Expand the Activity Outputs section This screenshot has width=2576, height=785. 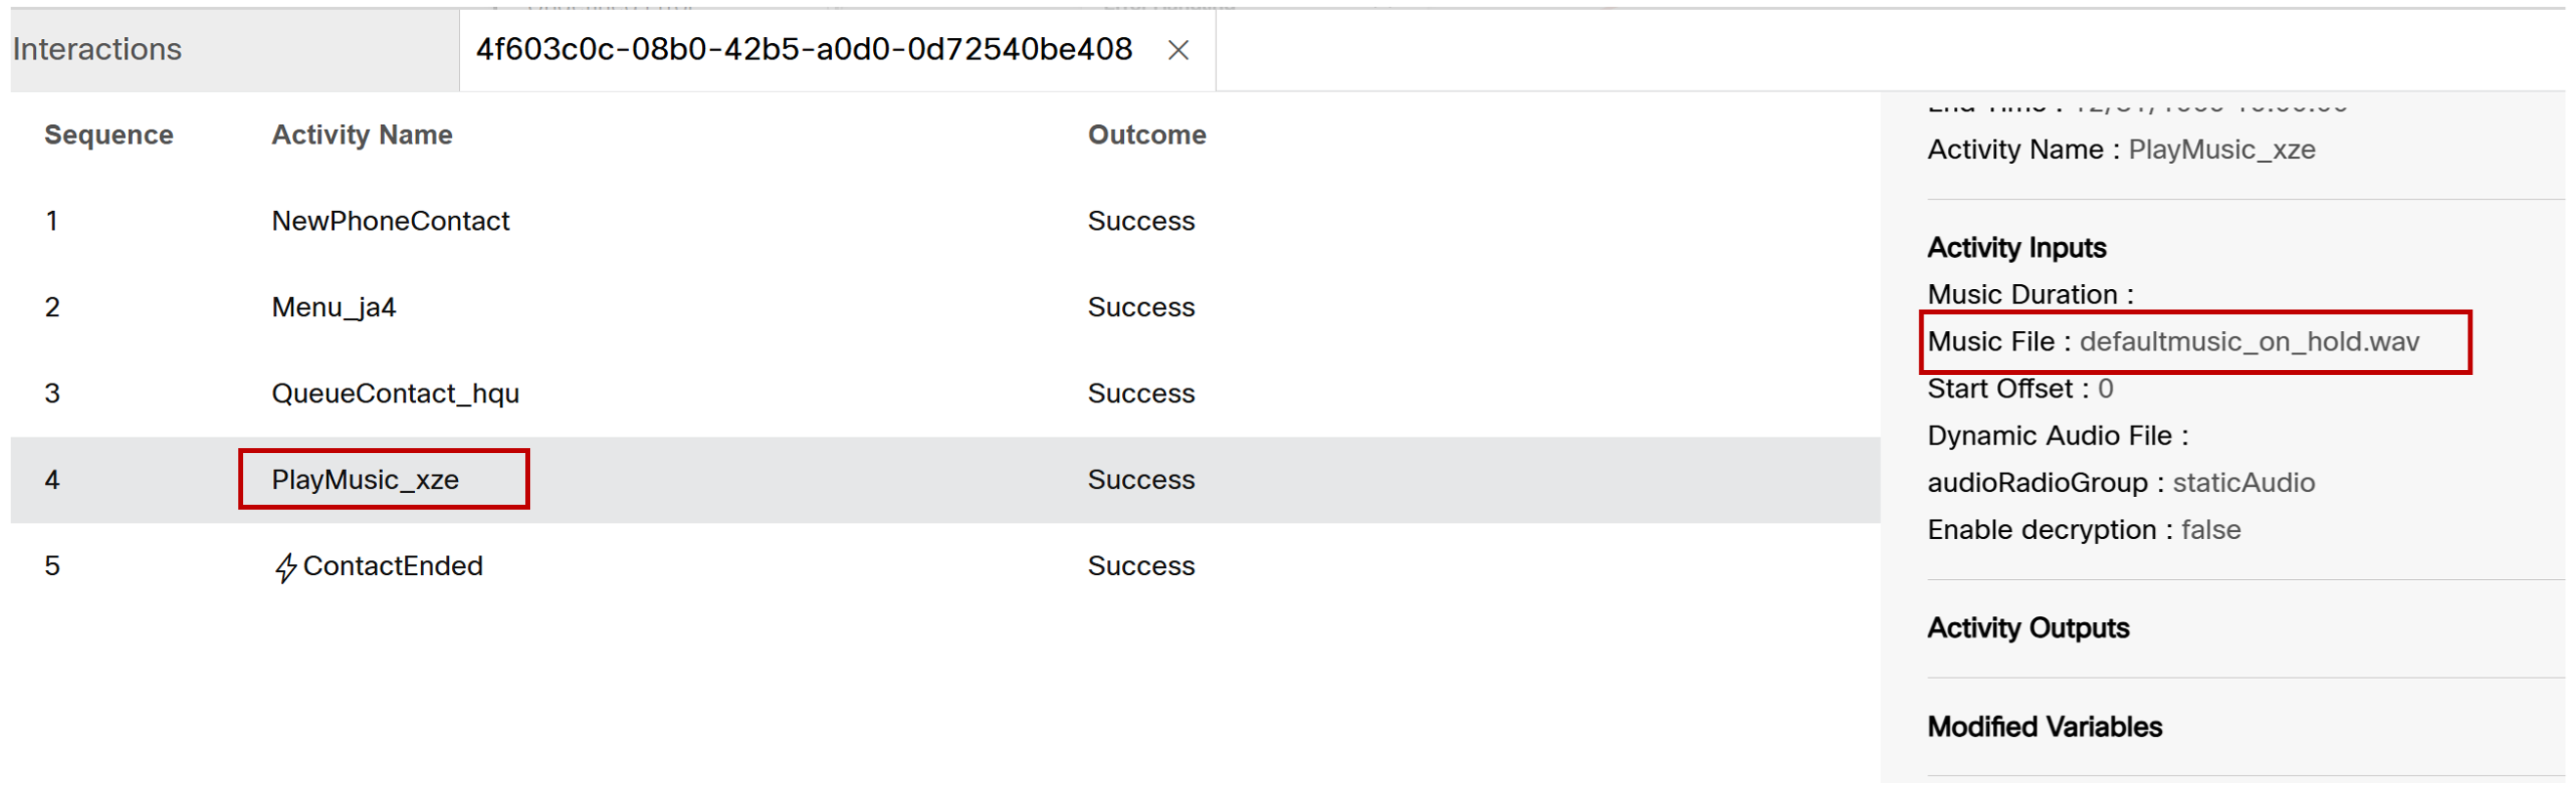(2027, 628)
